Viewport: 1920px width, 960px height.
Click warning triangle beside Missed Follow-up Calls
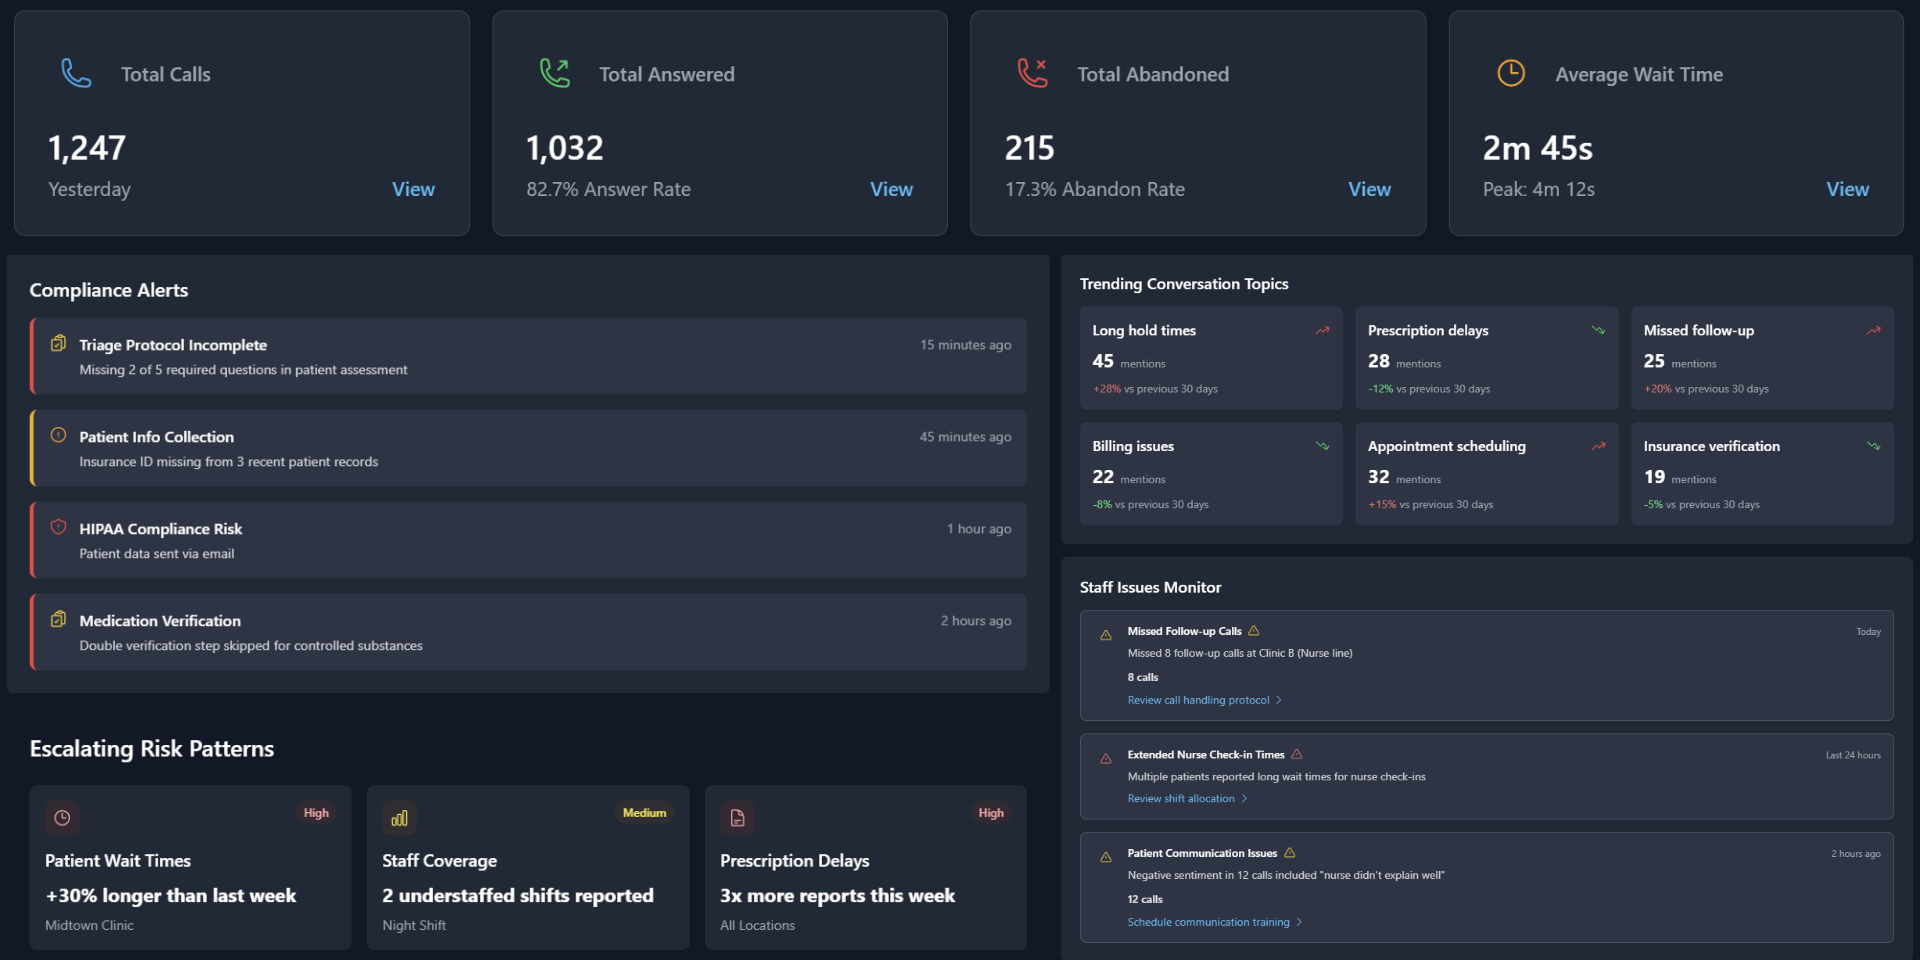point(1253,630)
